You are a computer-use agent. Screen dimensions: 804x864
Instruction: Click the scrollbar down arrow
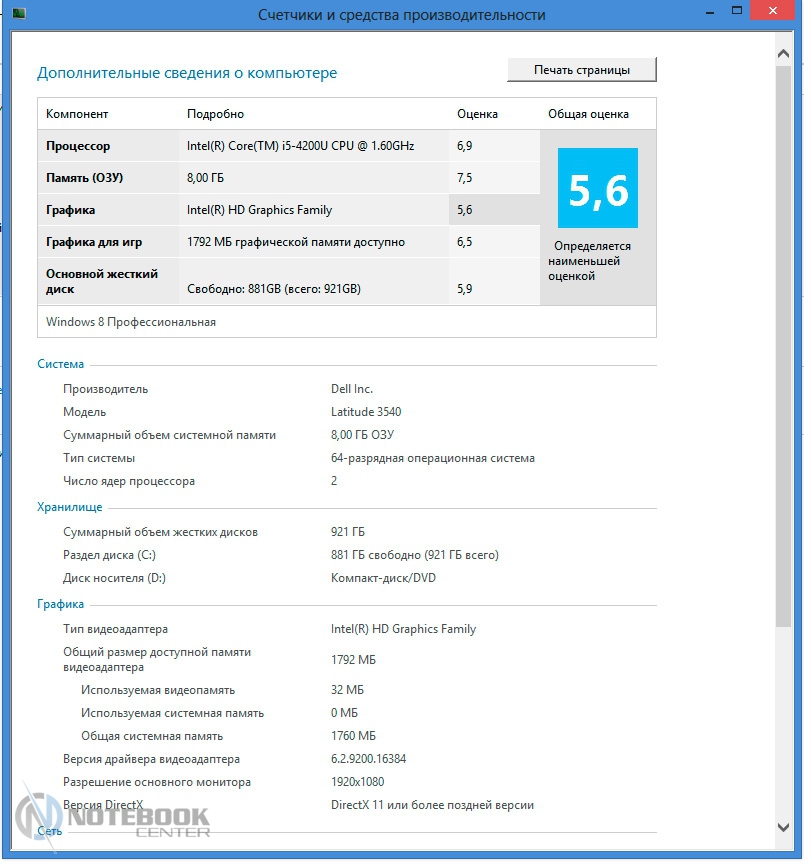click(x=783, y=827)
